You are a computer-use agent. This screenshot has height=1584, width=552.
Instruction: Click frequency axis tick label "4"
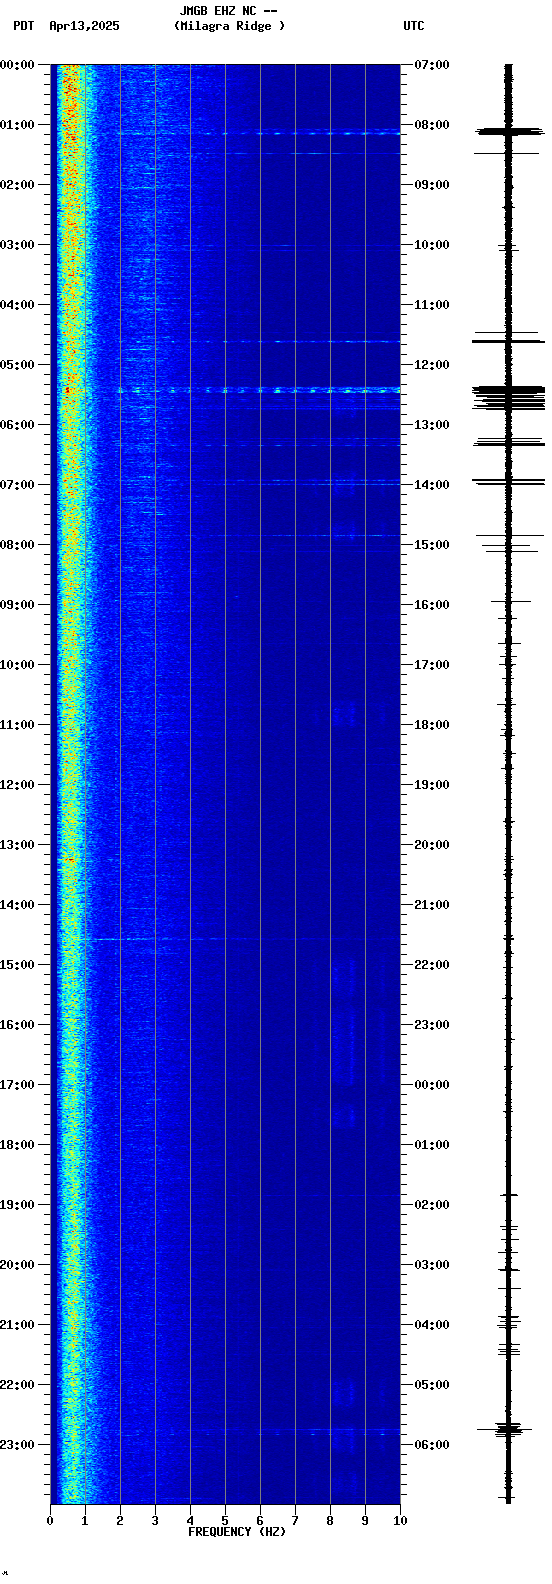(190, 1521)
